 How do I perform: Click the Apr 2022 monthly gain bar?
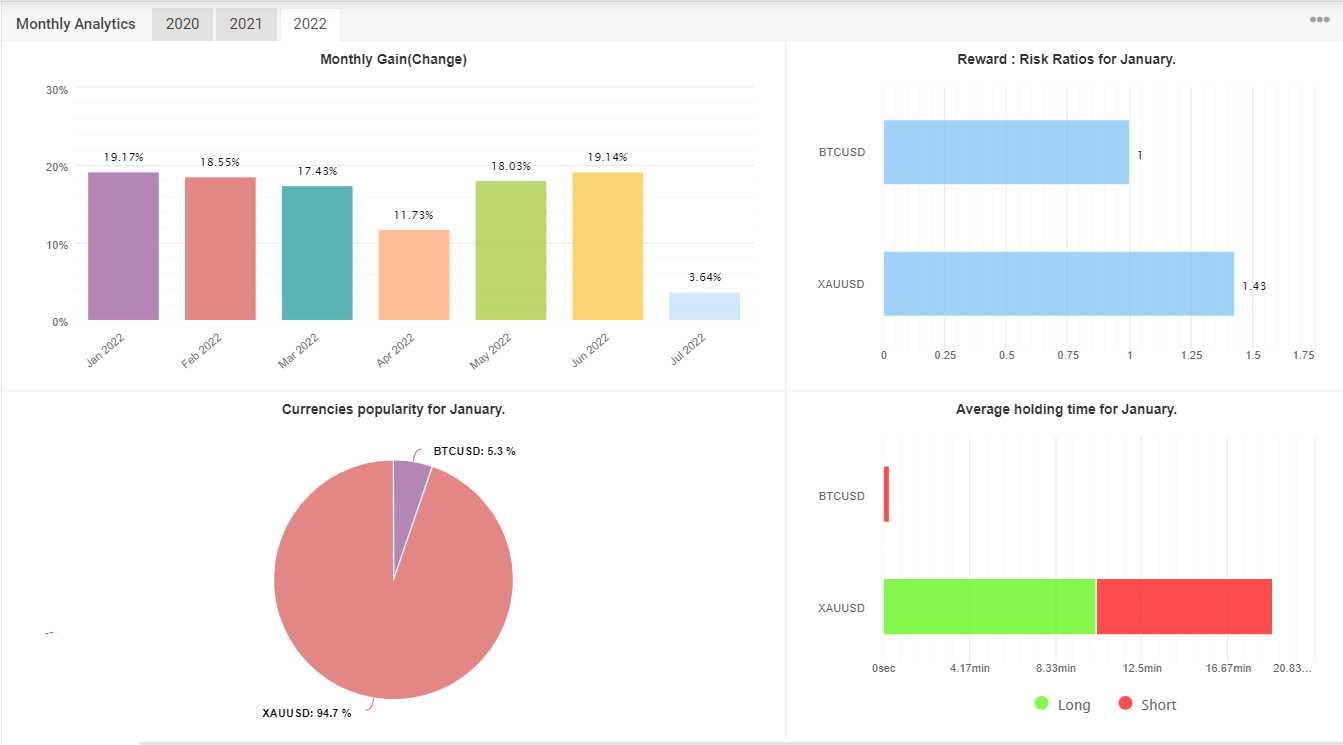[x=414, y=275]
